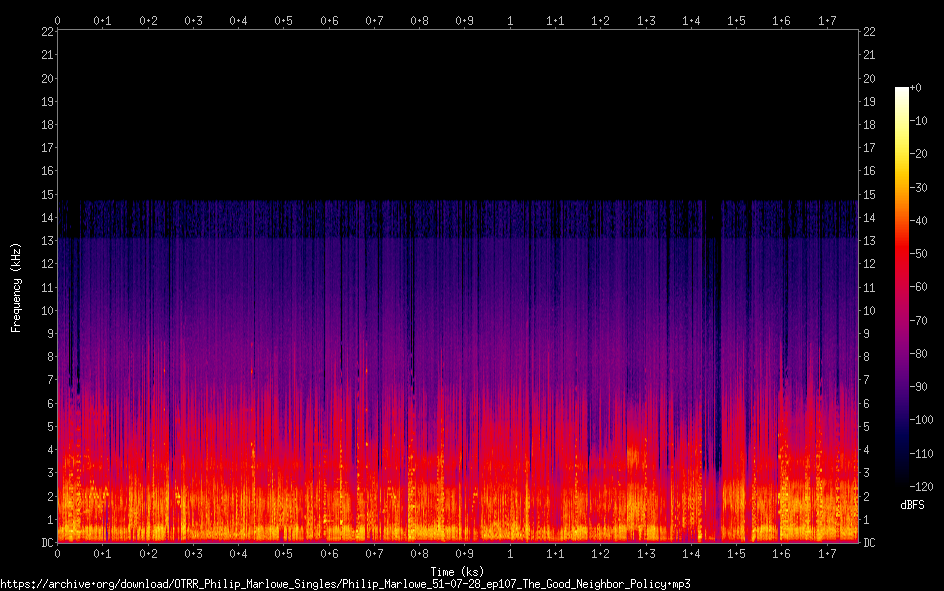944x591 pixels.
Task: Click the 10 kHz tick on left axis
Action: 45,311
